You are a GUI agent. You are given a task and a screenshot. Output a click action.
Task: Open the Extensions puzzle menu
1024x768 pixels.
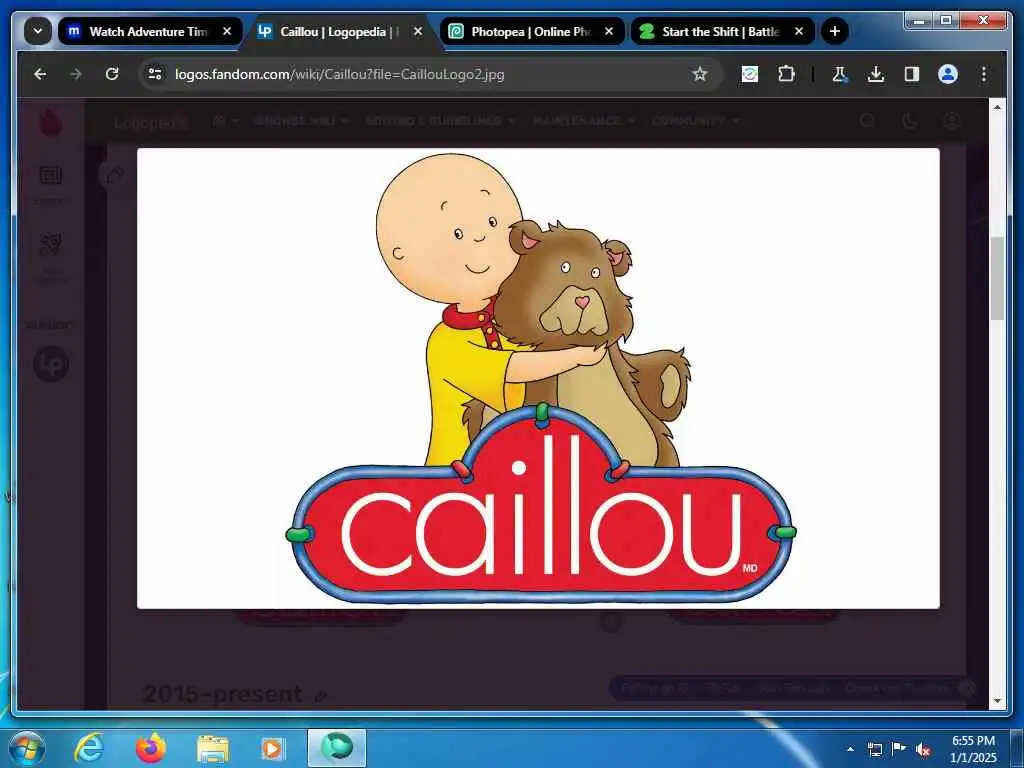786,74
